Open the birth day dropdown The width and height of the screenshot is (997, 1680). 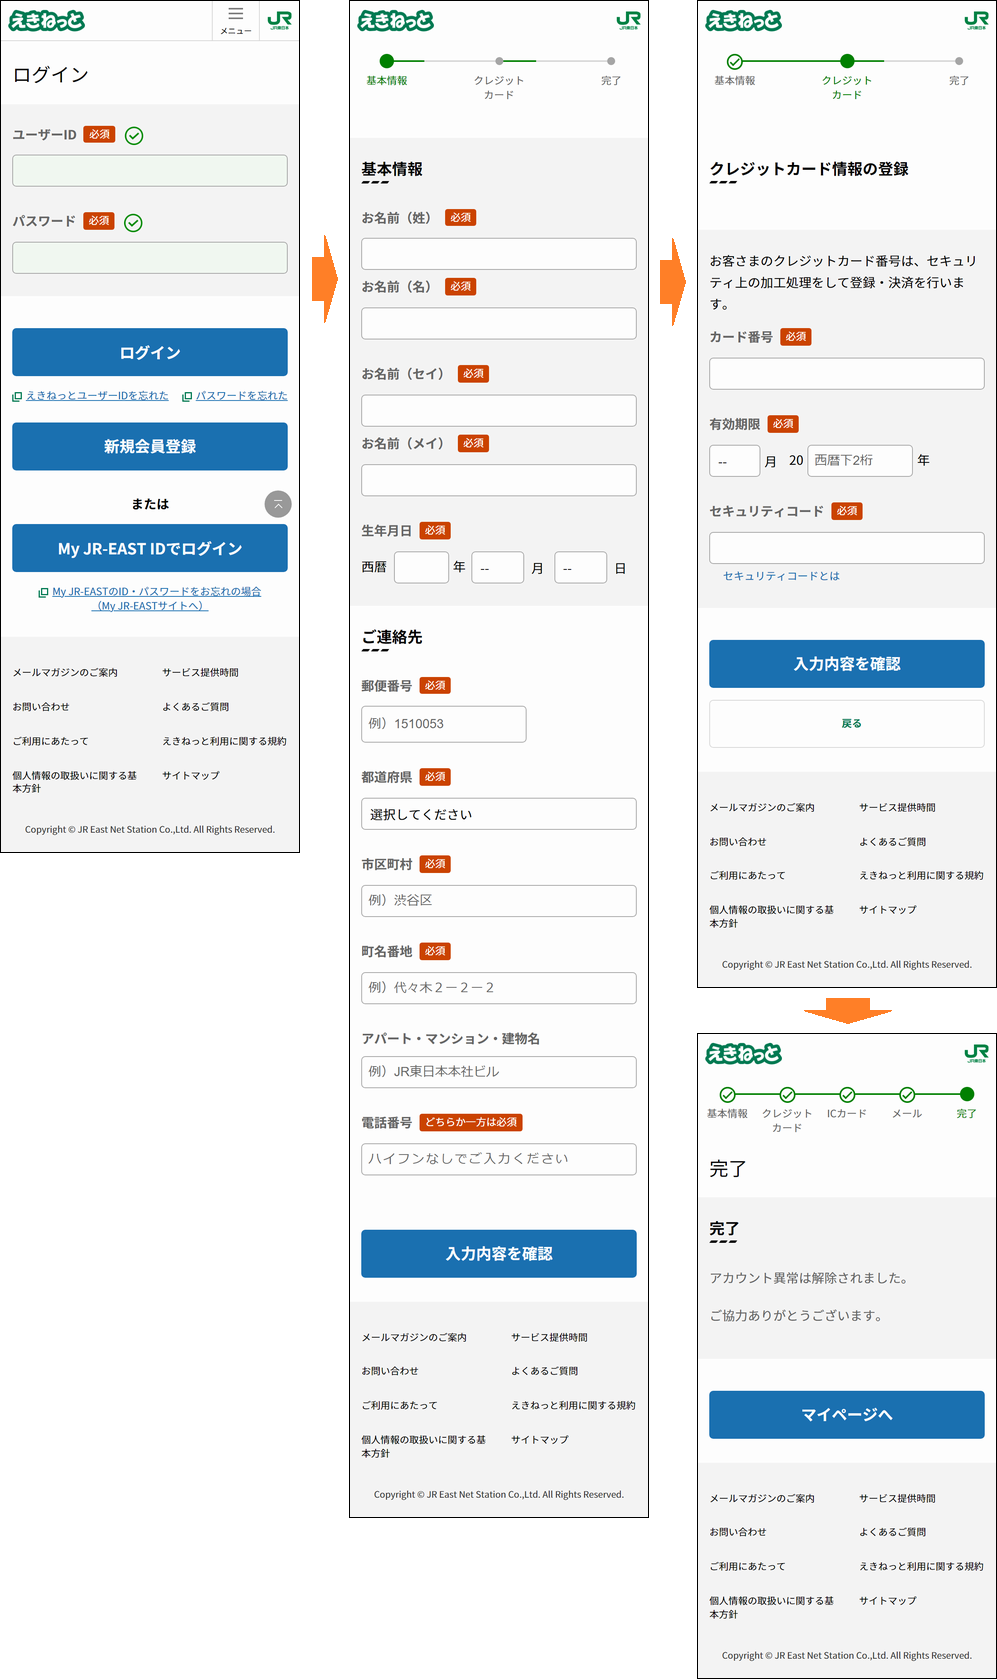click(580, 568)
